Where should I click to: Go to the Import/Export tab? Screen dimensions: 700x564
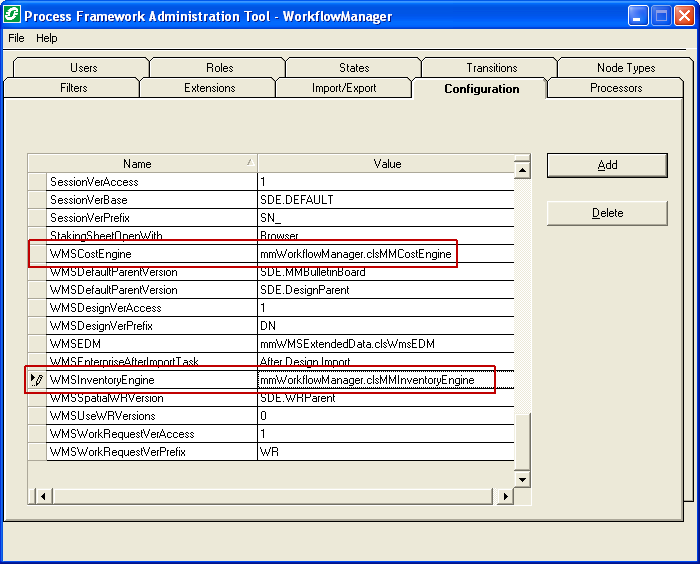pos(344,88)
